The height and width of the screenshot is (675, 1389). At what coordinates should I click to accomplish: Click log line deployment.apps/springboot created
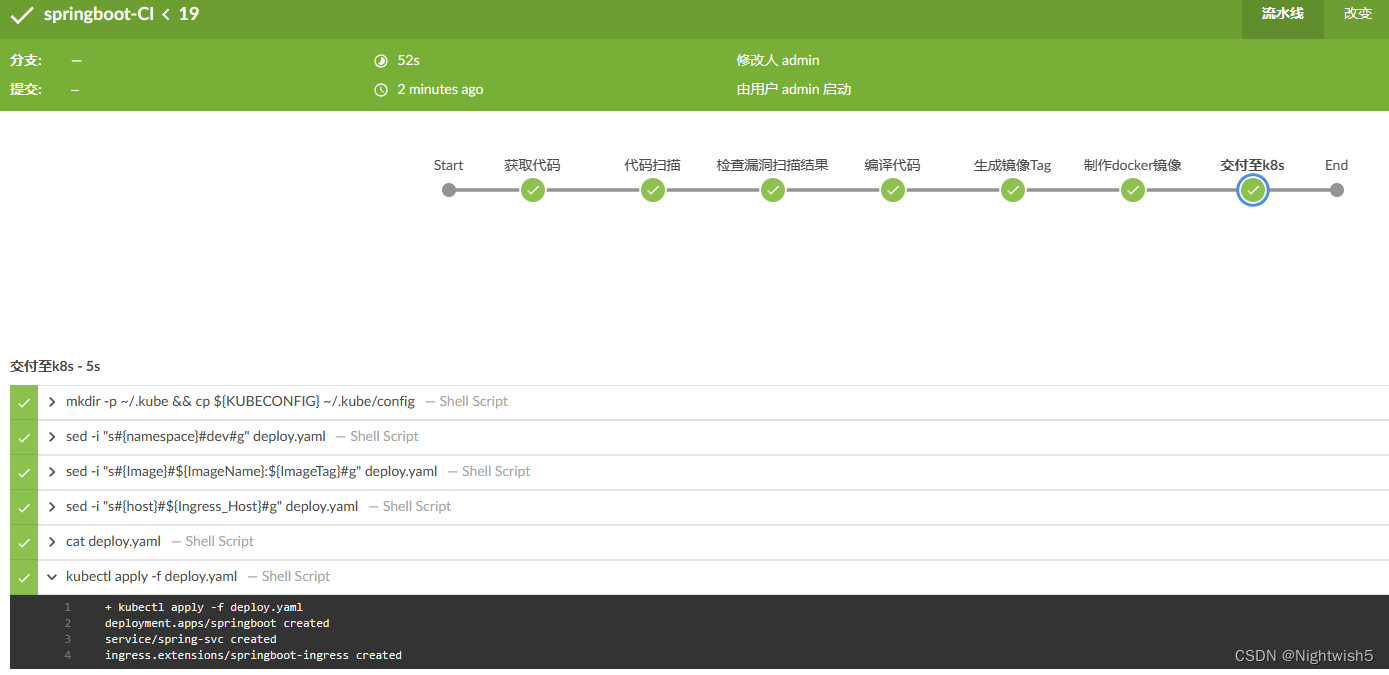[x=217, y=623]
